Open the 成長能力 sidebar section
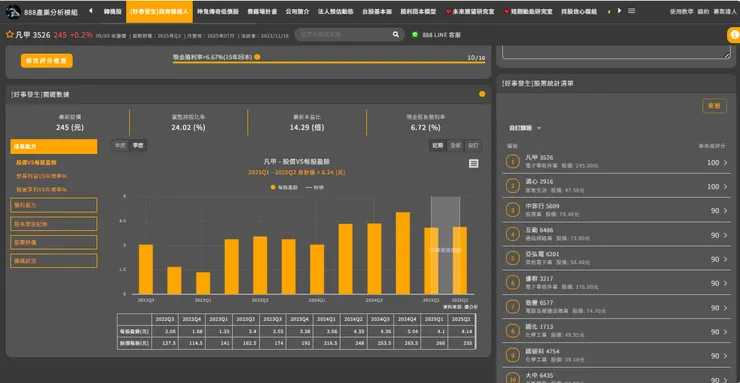This screenshot has height=383, width=740. coord(54,147)
